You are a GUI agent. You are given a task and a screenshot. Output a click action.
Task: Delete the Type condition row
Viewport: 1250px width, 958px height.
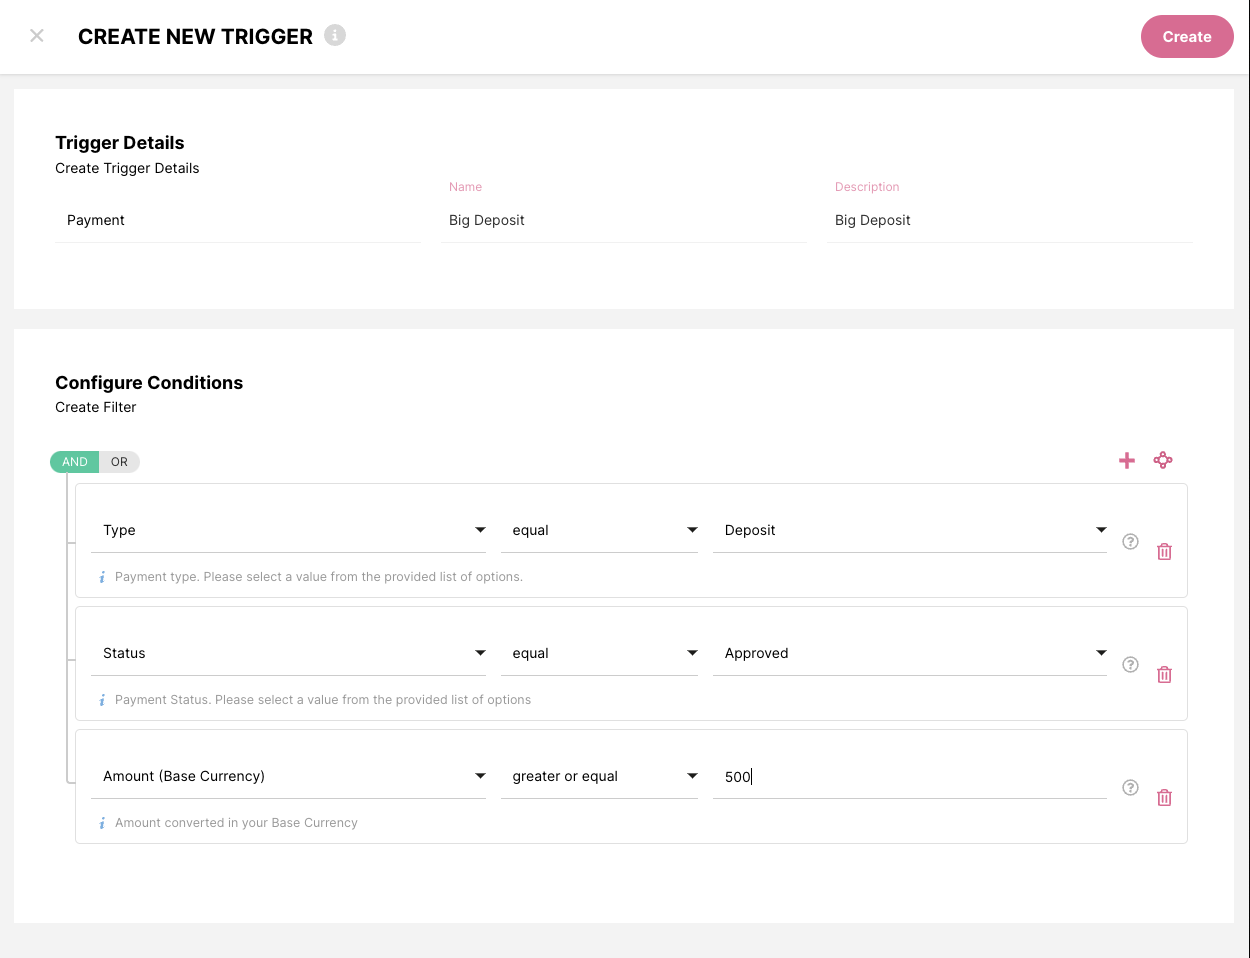tap(1164, 552)
